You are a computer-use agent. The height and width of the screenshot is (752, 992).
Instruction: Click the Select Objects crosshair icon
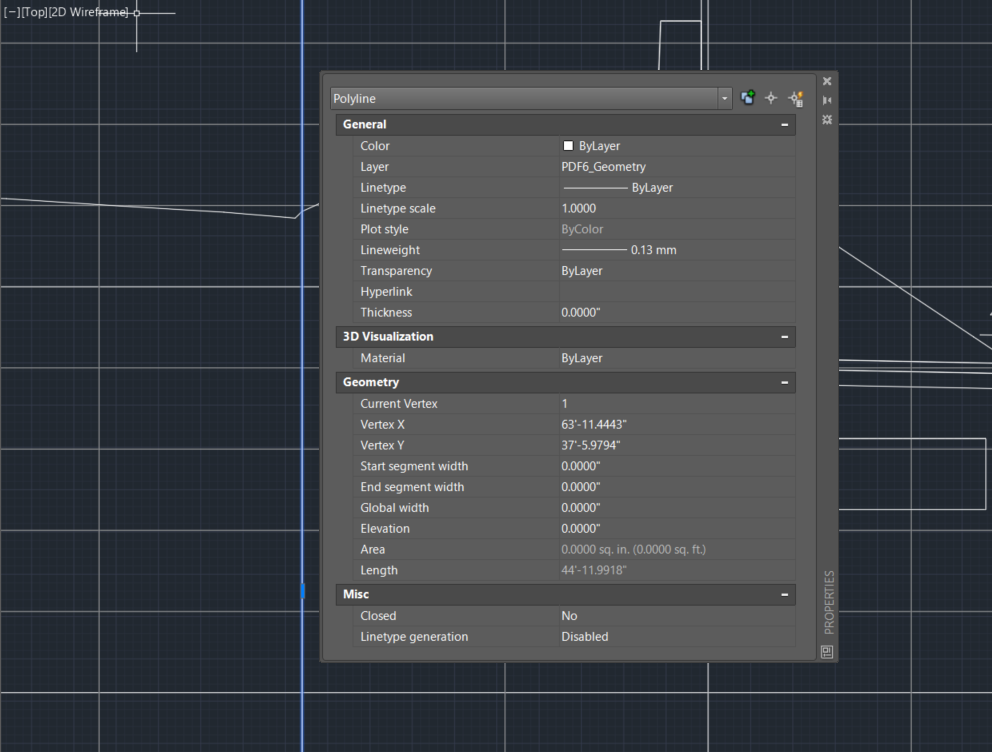click(771, 98)
